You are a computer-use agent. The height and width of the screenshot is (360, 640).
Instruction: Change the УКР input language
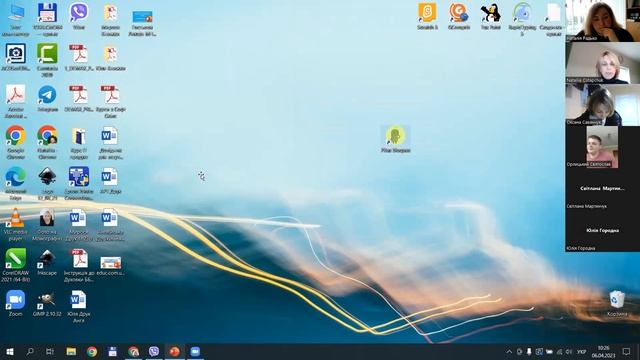point(581,351)
